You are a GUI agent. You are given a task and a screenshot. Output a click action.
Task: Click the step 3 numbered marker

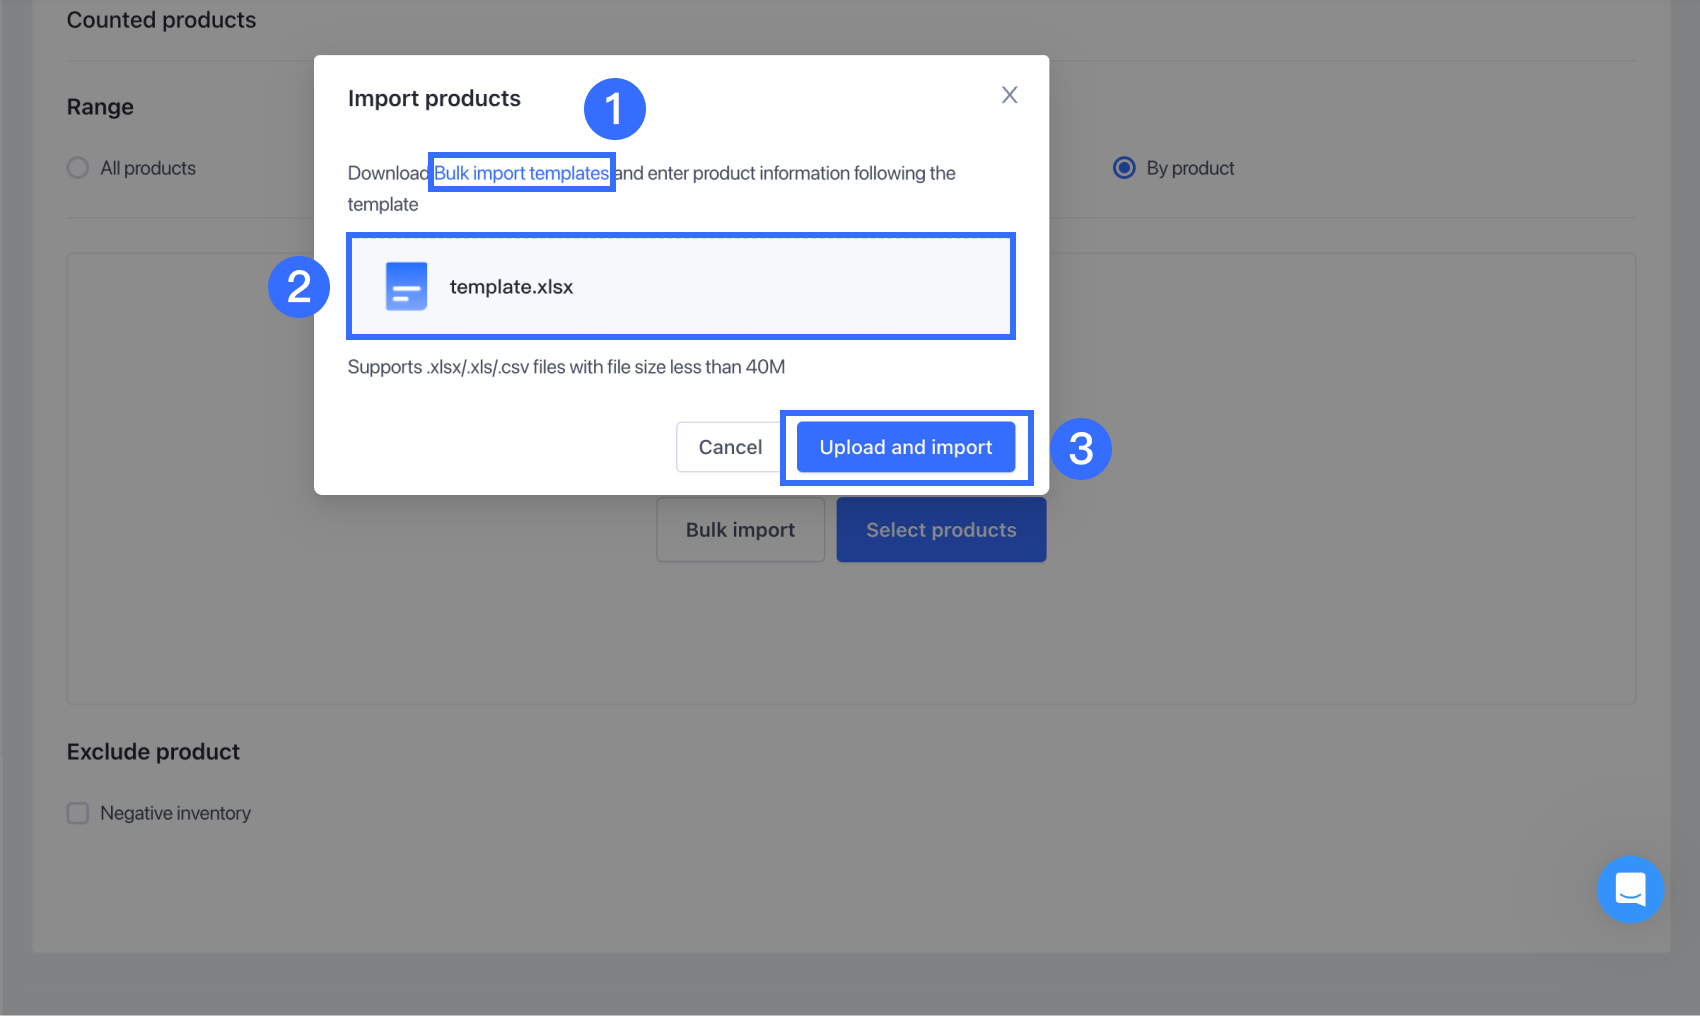(x=1080, y=449)
